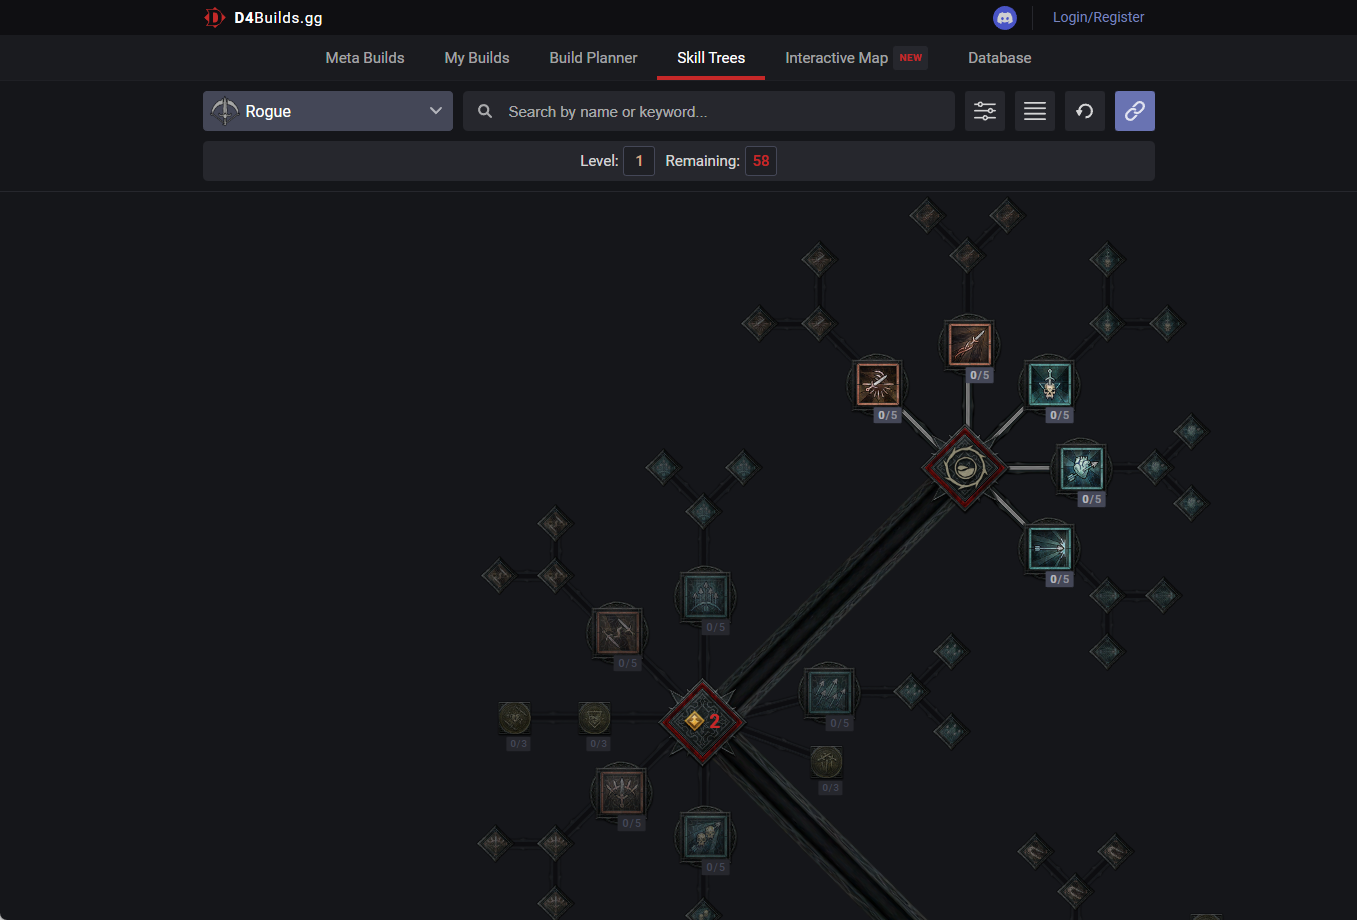Click the 0/5 counter under Rapid Fire
The width and height of the screenshot is (1357, 920).
(840, 723)
